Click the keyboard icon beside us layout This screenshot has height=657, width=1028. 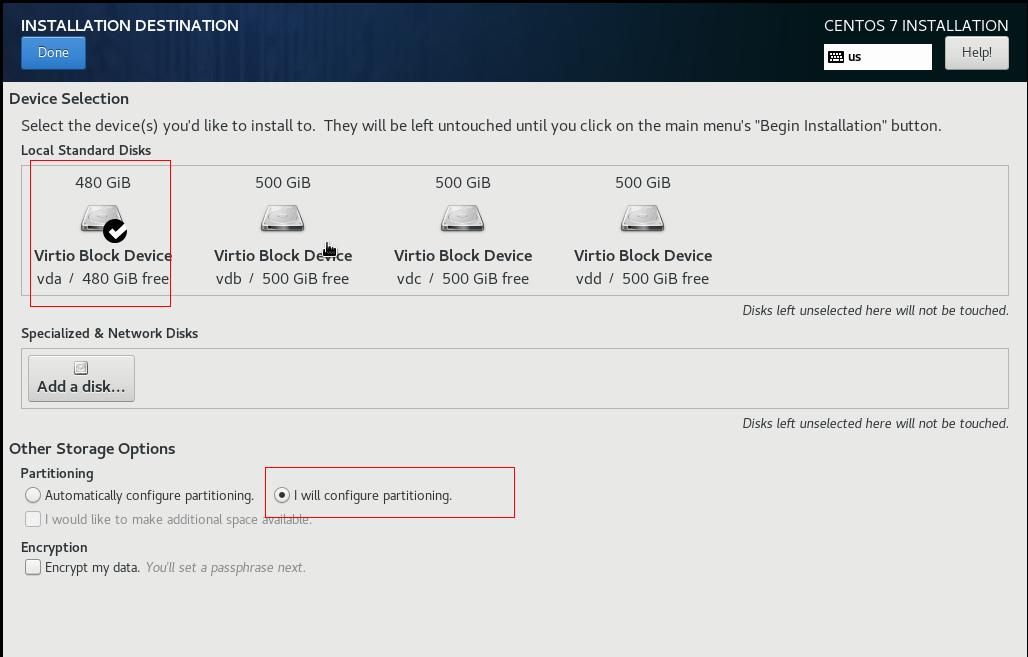[x=836, y=57]
